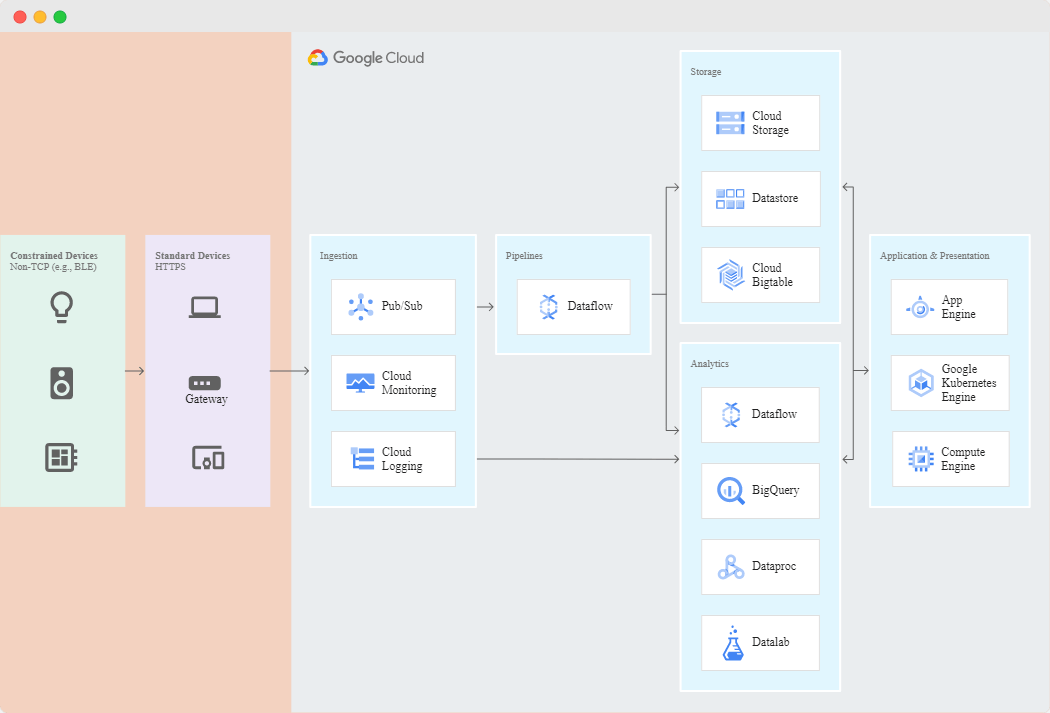The width and height of the screenshot is (1050, 713).
Task: Click the HTTPS subtitle text
Action: pos(170,266)
